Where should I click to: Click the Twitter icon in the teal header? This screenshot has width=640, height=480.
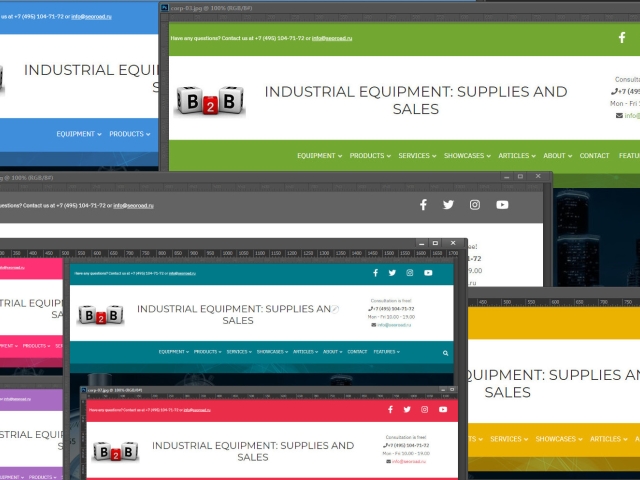tap(392, 273)
